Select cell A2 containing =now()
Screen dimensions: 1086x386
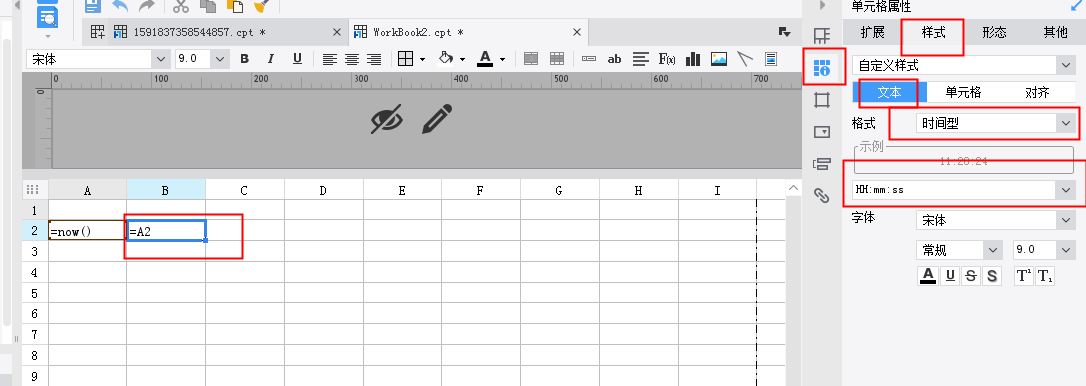(87, 231)
